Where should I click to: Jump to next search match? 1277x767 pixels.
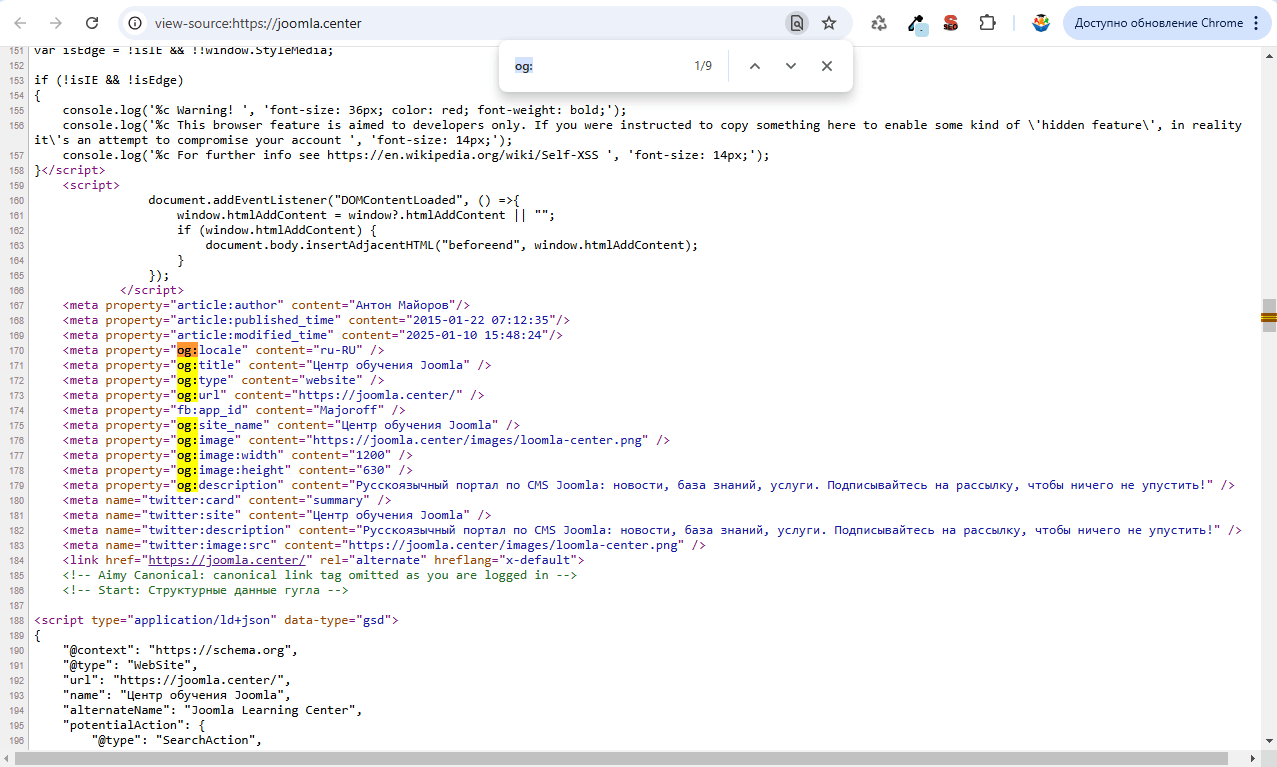791,66
